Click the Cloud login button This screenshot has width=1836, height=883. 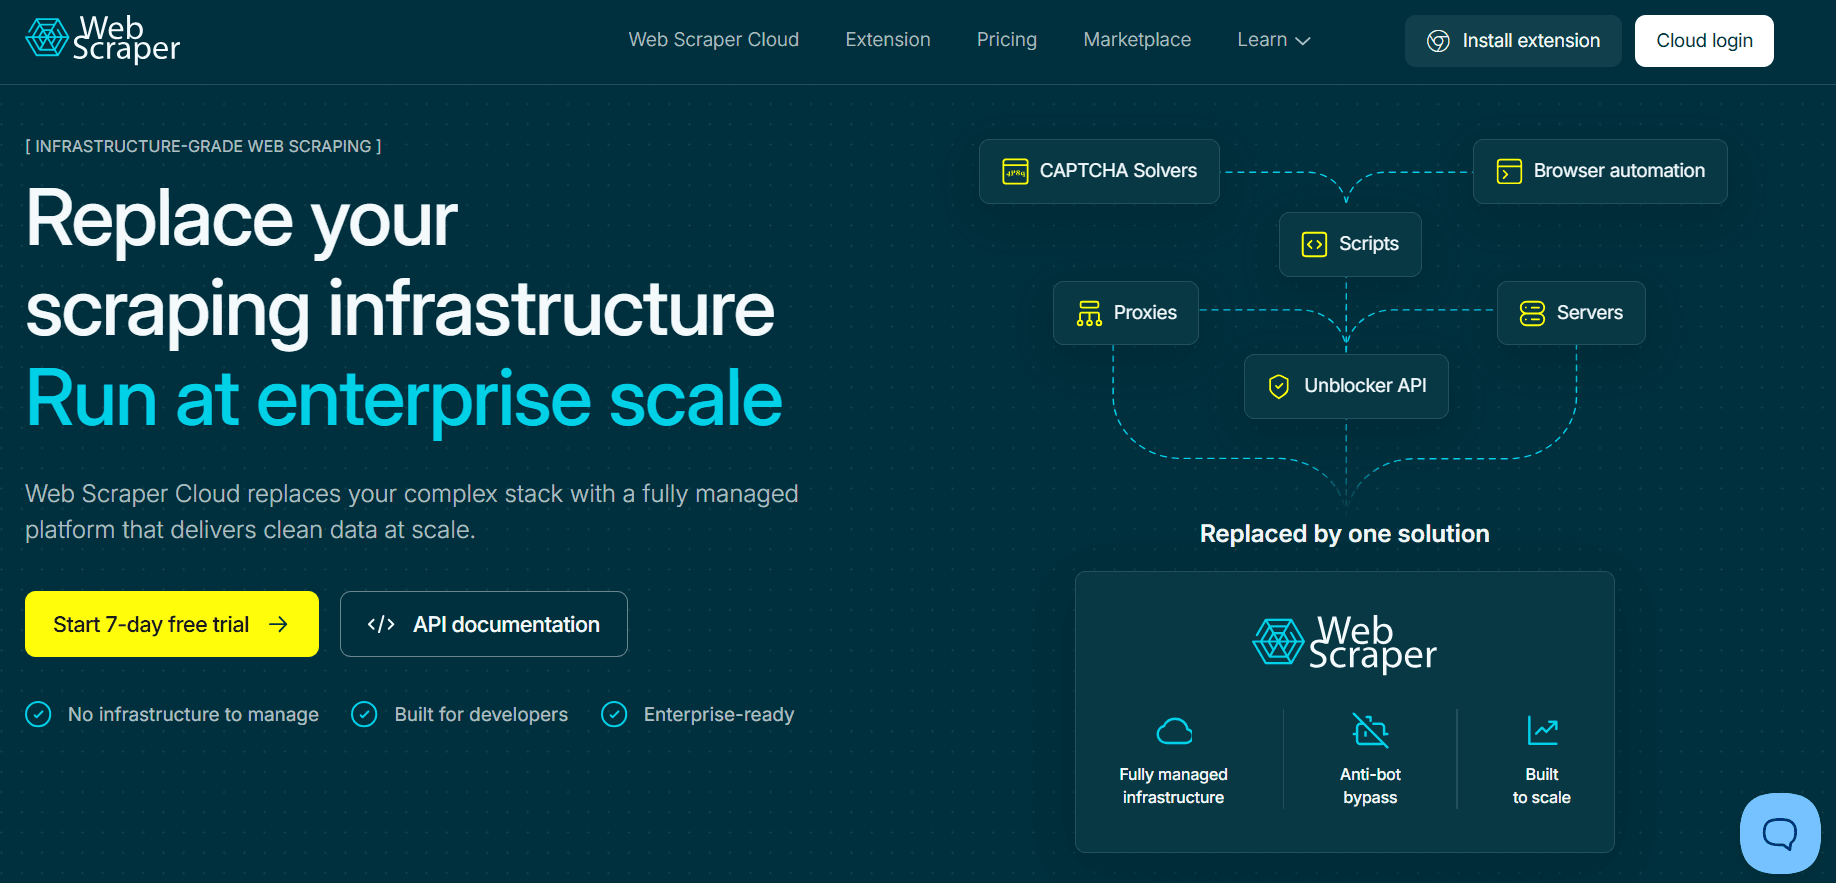(x=1704, y=41)
